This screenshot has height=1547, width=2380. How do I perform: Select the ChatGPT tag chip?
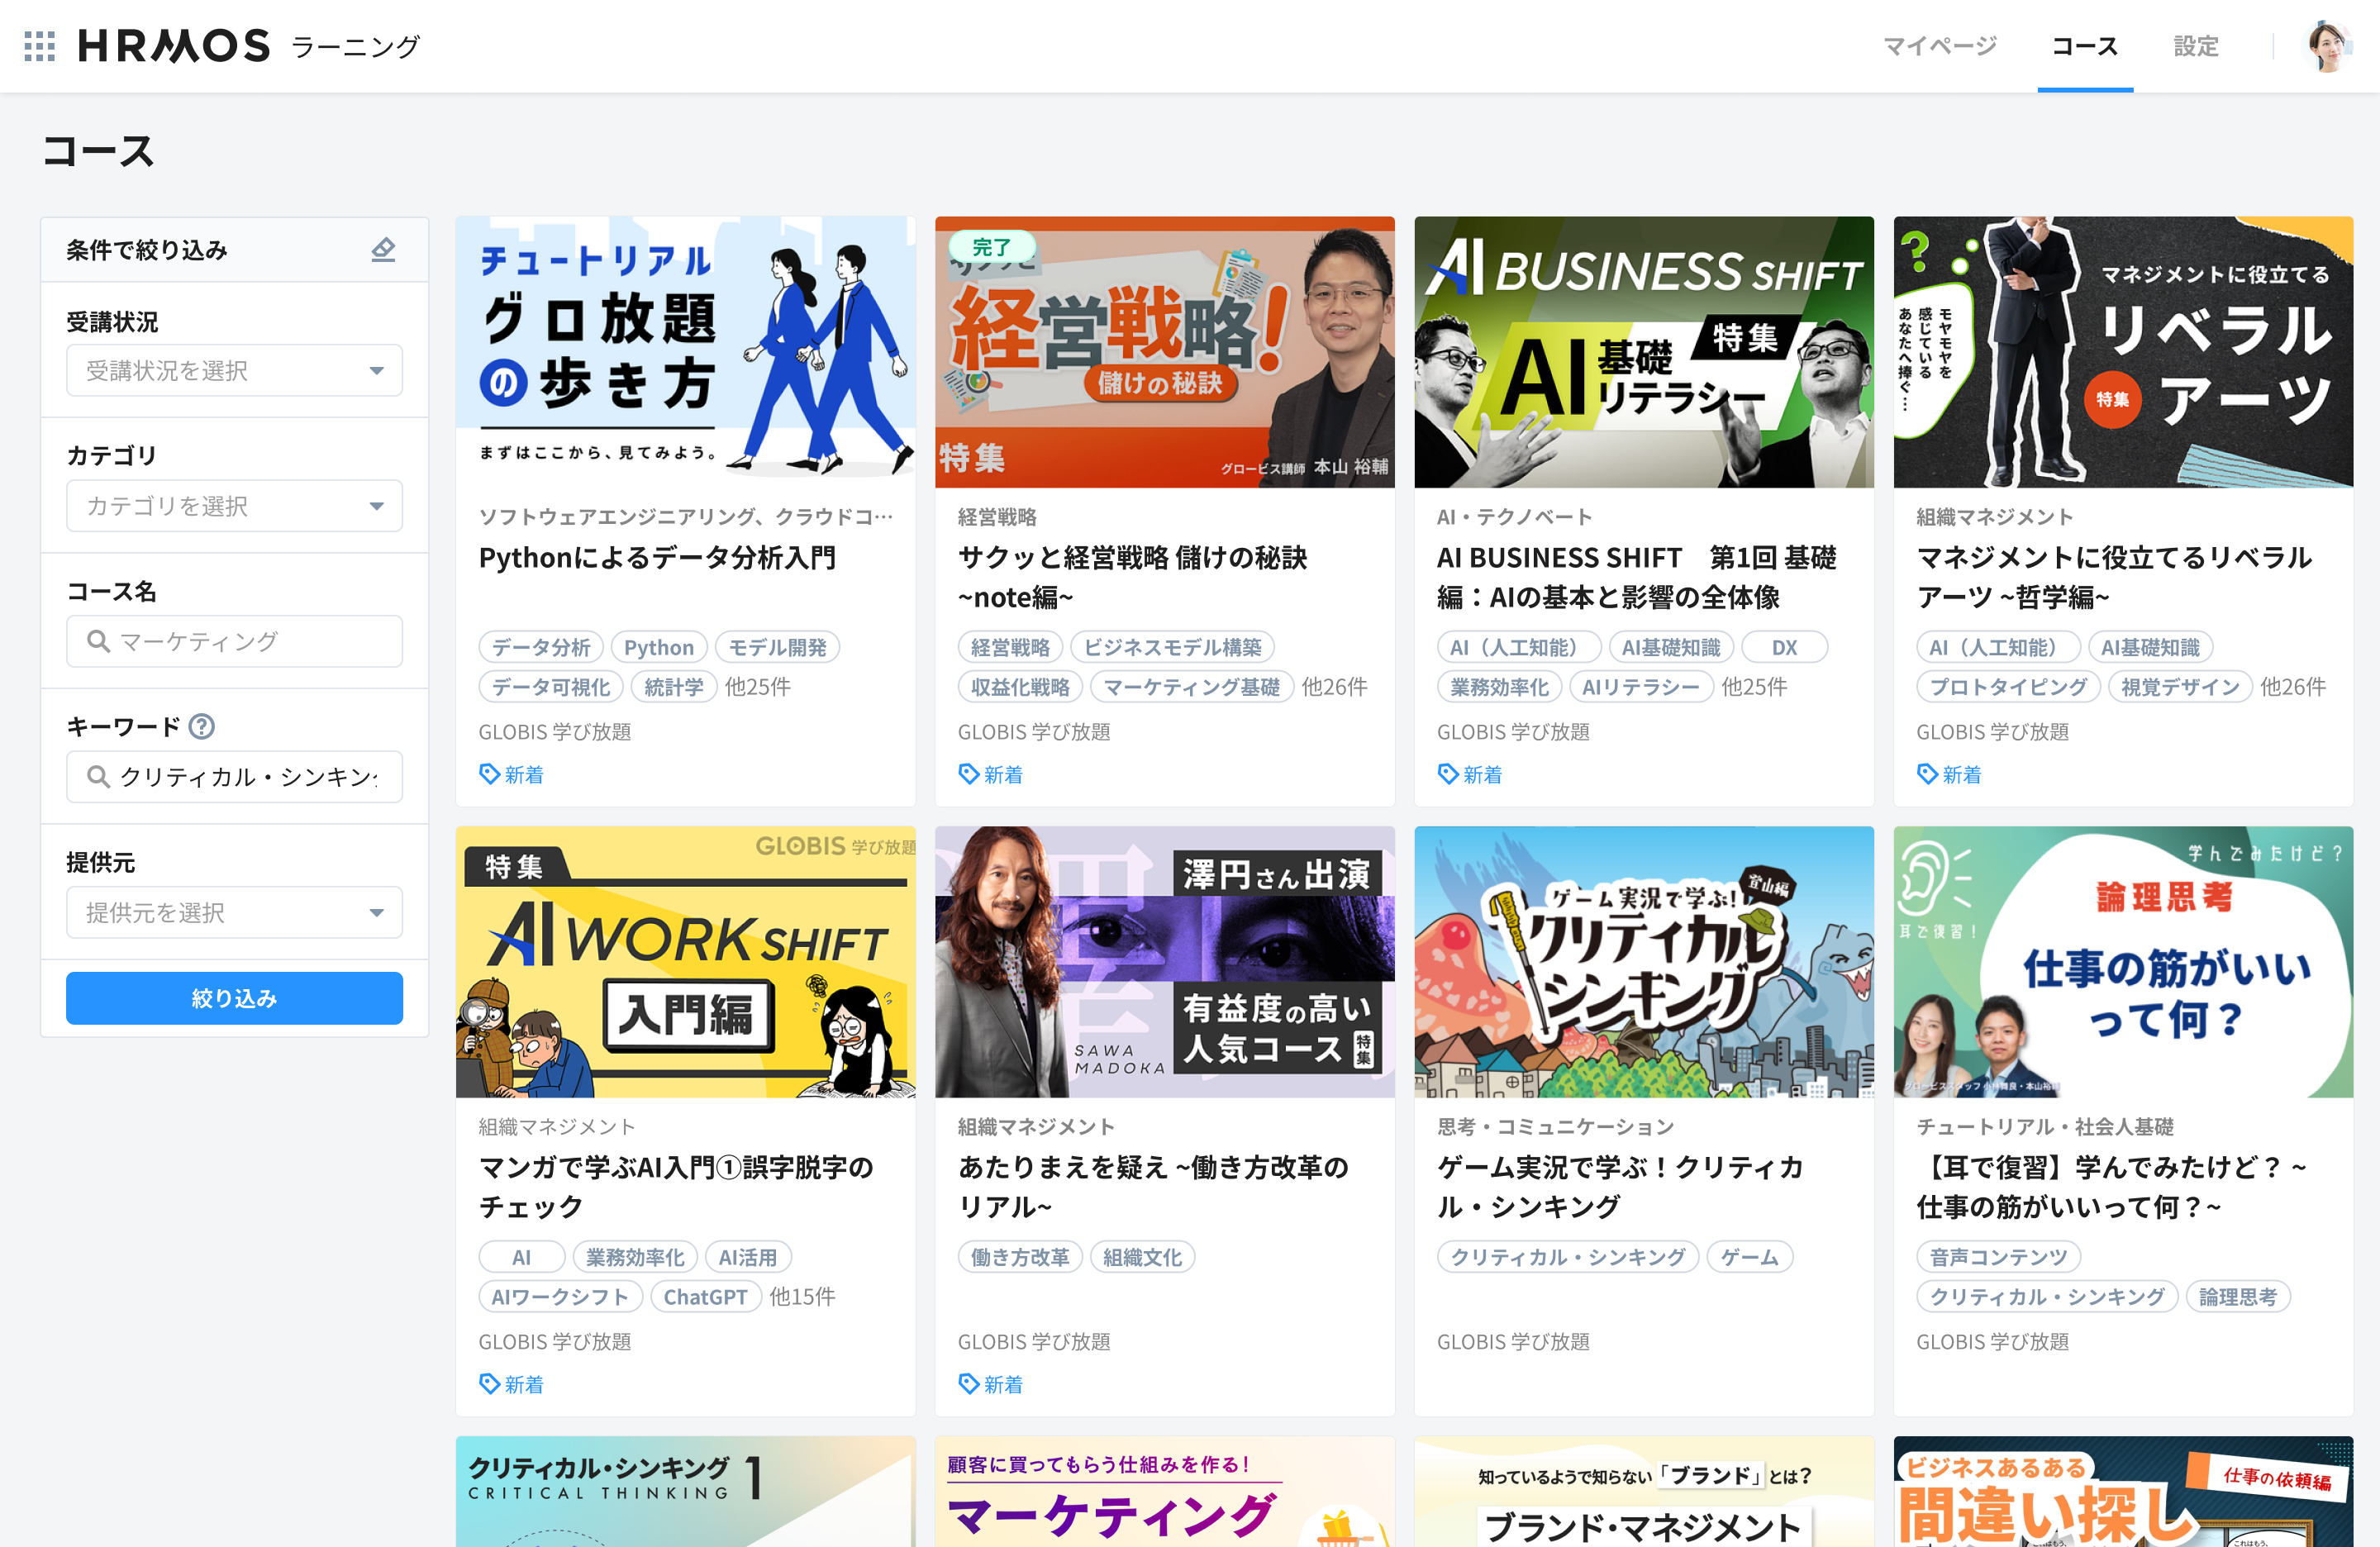coord(704,1297)
